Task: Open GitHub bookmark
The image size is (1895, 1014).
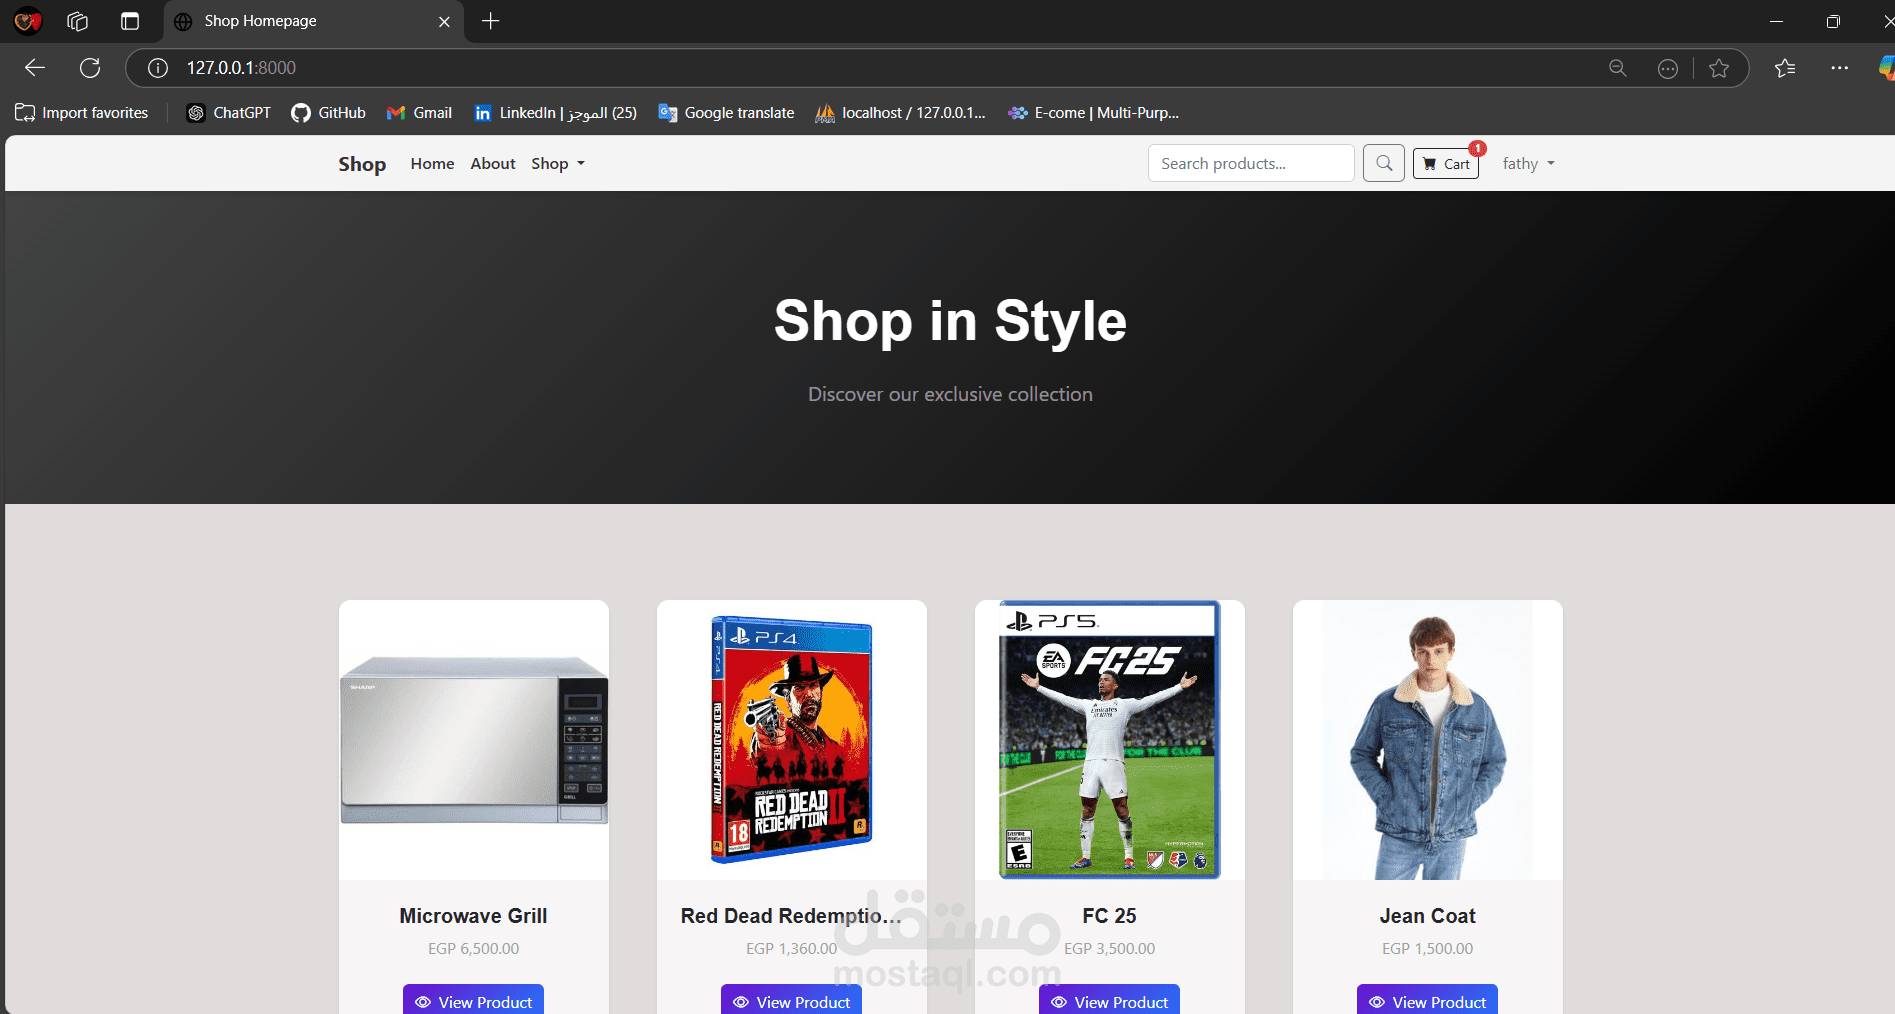Action: pos(329,113)
